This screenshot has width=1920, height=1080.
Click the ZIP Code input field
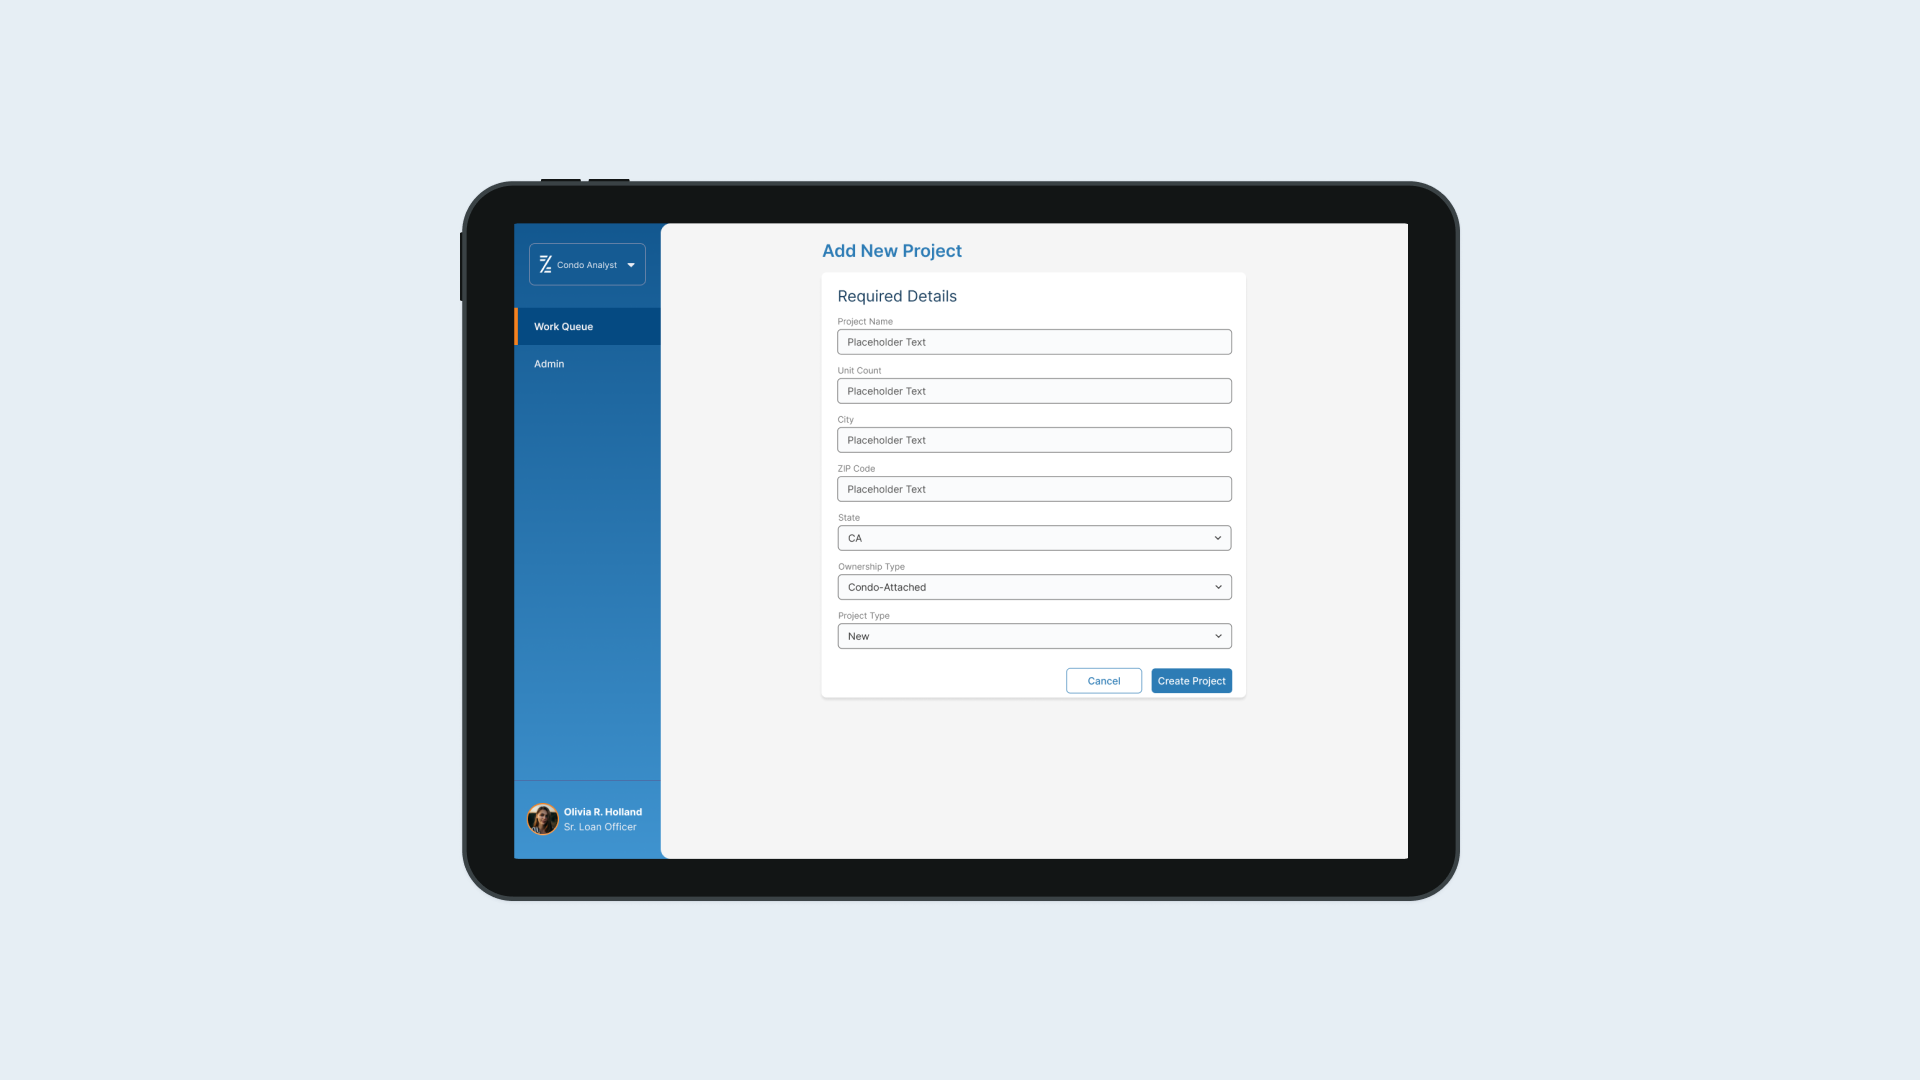click(1034, 488)
